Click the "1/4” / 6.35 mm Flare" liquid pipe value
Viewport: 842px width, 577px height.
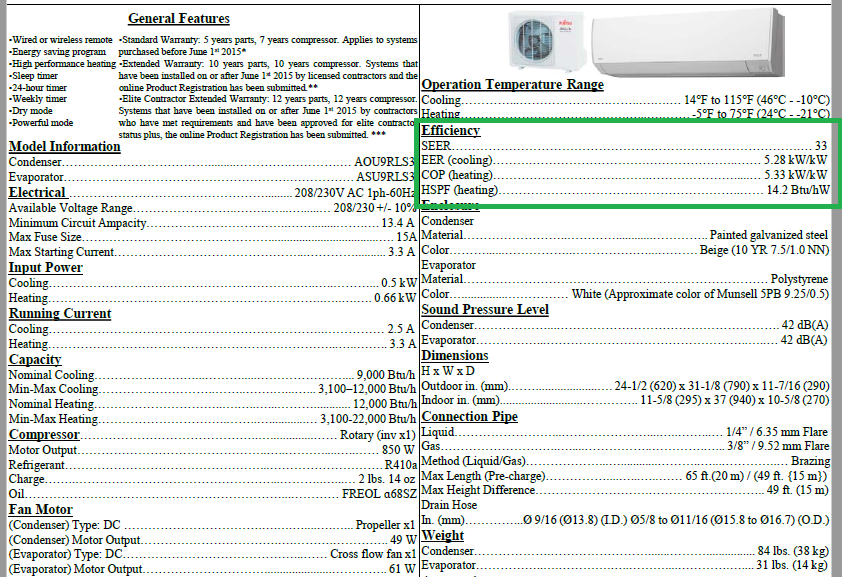(776, 432)
